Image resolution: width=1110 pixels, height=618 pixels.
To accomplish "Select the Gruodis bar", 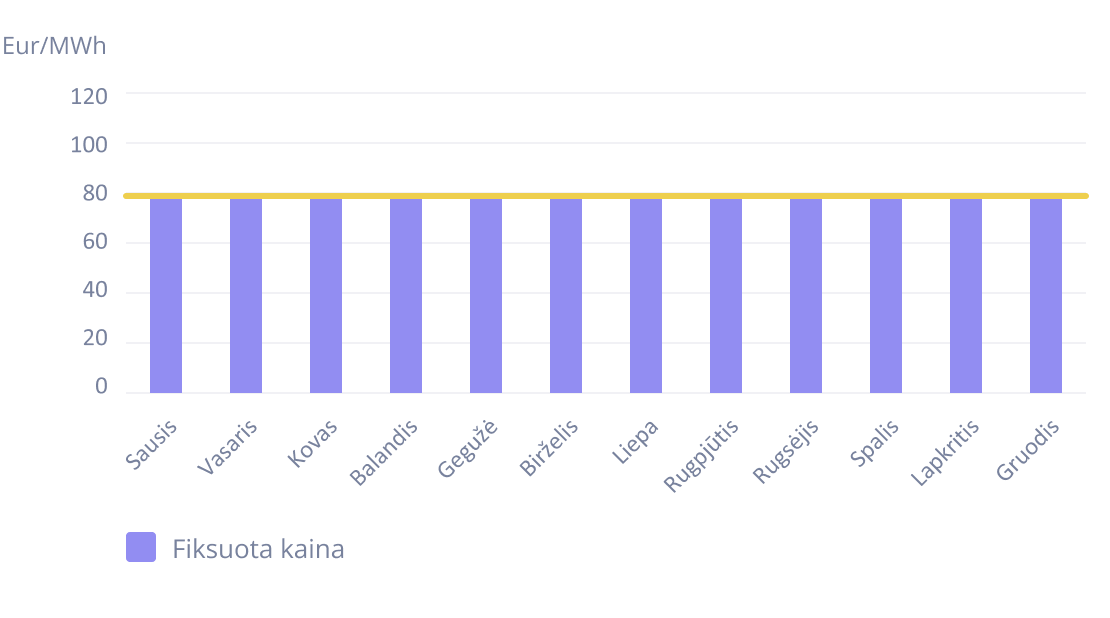I will pyautogui.click(x=1046, y=295).
